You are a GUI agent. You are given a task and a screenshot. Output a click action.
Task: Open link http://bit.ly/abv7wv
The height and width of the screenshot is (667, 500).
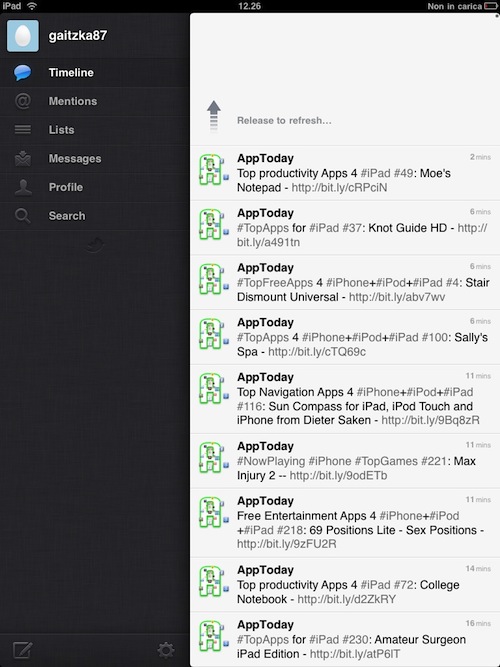(x=397, y=297)
